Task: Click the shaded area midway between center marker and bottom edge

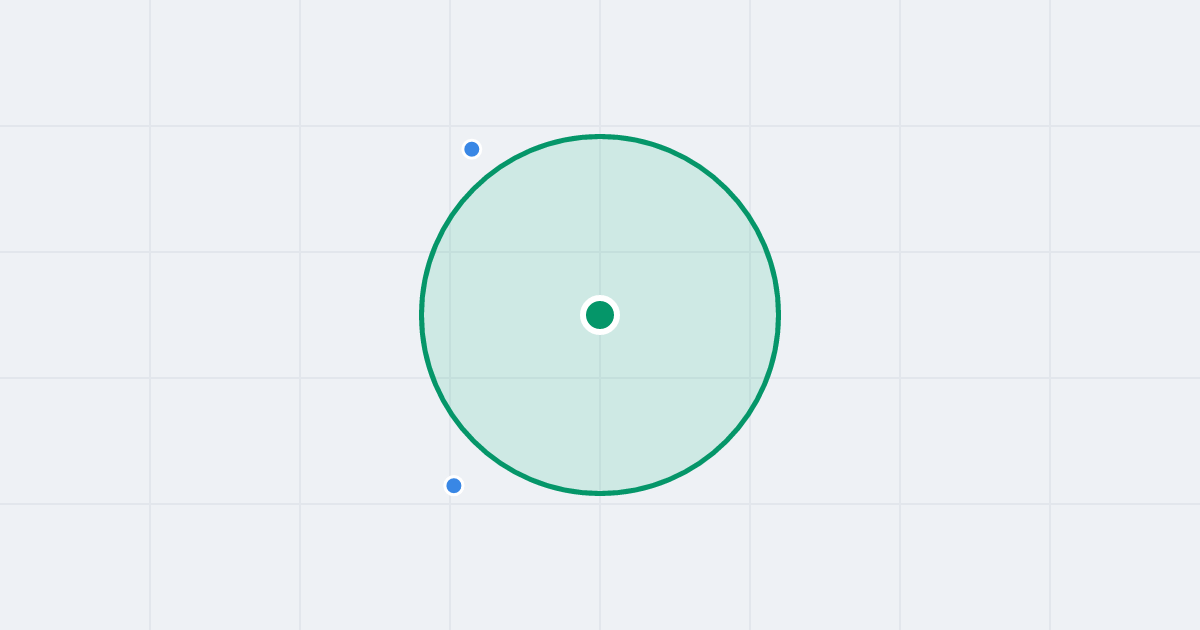Action: tap(600, 405)
